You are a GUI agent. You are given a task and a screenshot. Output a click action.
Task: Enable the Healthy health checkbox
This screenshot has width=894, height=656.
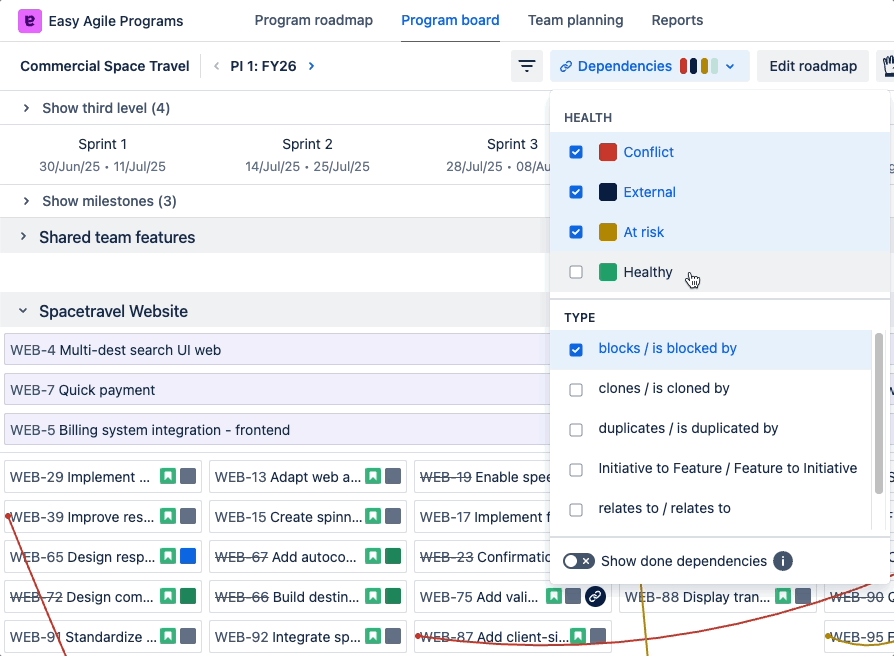(x=576, y=272)
